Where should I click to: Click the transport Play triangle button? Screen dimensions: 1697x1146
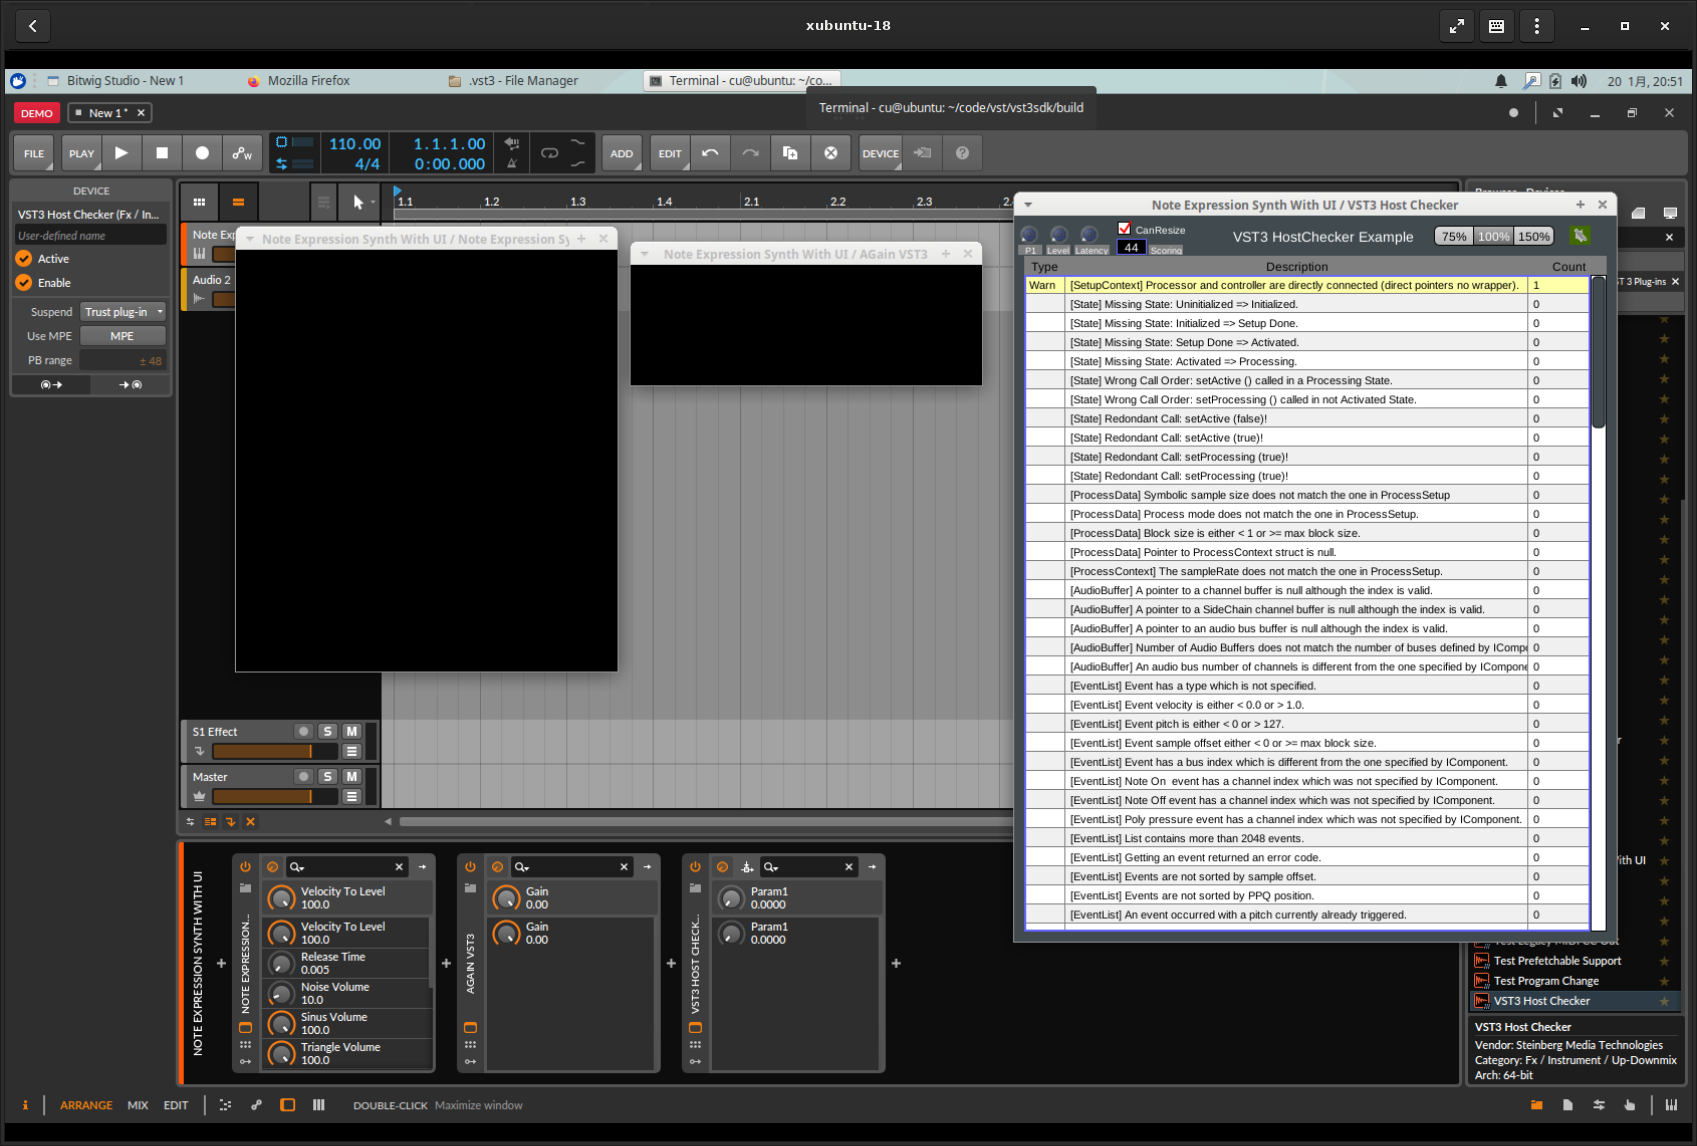121,153
